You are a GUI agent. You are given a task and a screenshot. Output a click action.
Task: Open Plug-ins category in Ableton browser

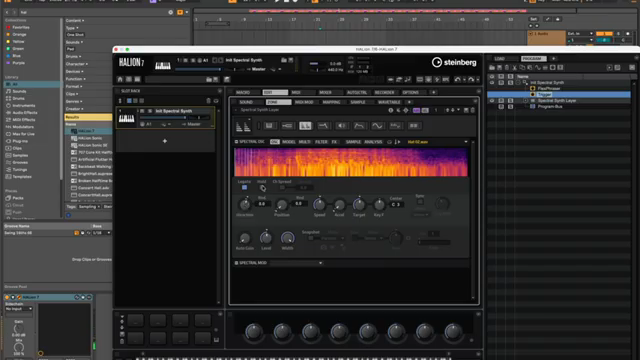tap(20, 141)
